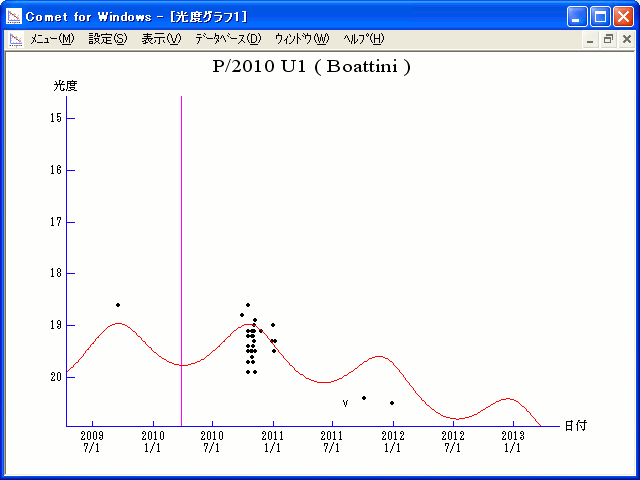
Task: Click the graph document icon in menu bar
Action: pos(15,39)
